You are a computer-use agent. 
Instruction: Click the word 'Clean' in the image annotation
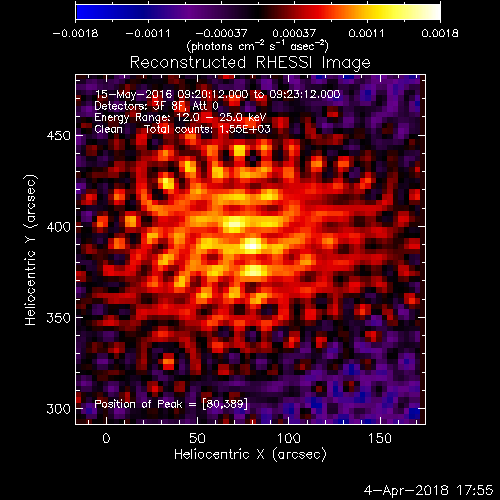pos(108,129)
